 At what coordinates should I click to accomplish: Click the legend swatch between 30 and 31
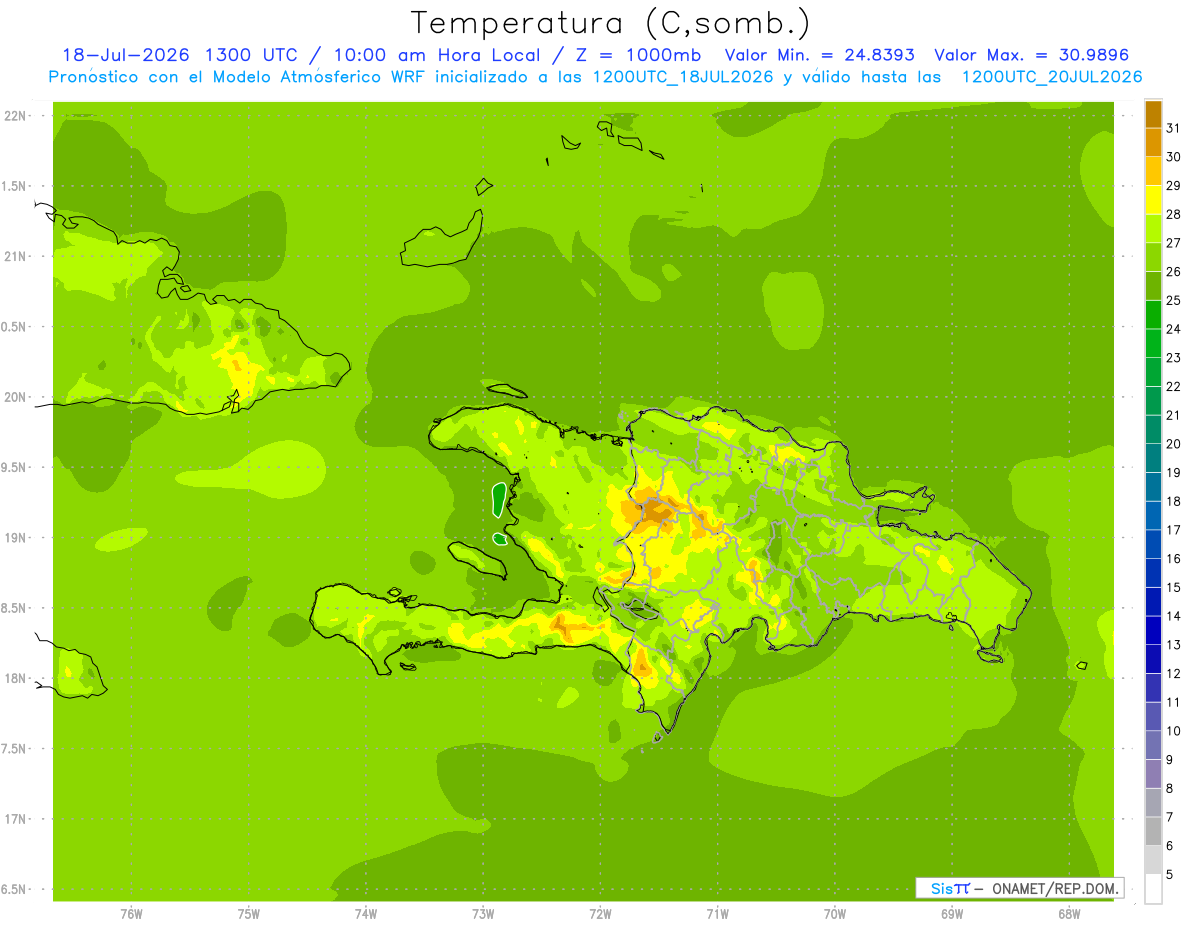click(x=1153, y=142)
